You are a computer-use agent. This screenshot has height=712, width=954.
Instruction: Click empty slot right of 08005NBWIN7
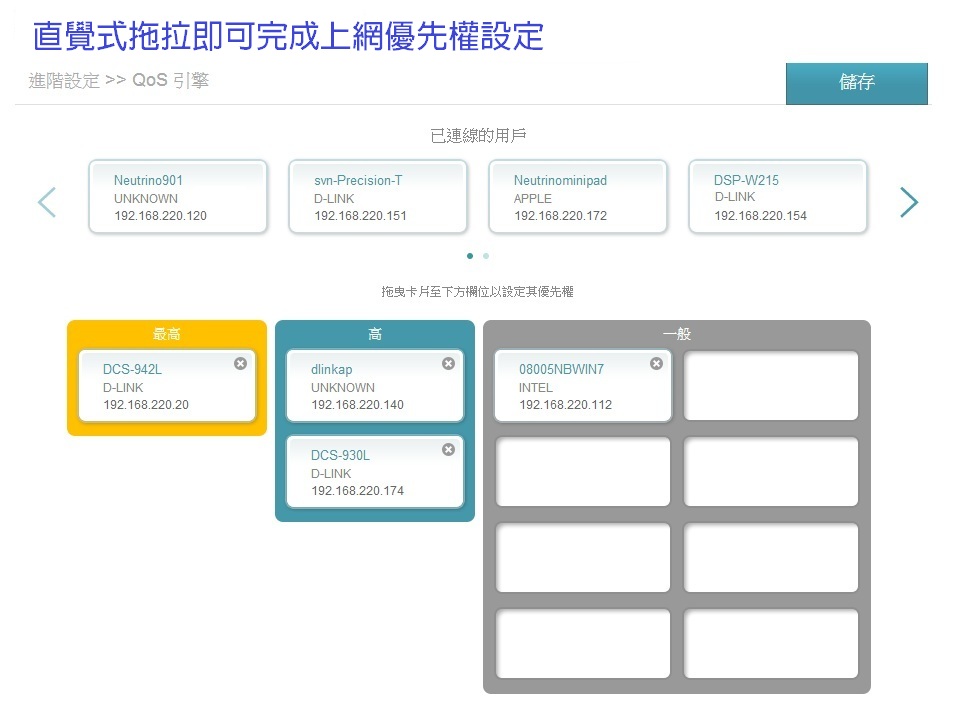771,386
